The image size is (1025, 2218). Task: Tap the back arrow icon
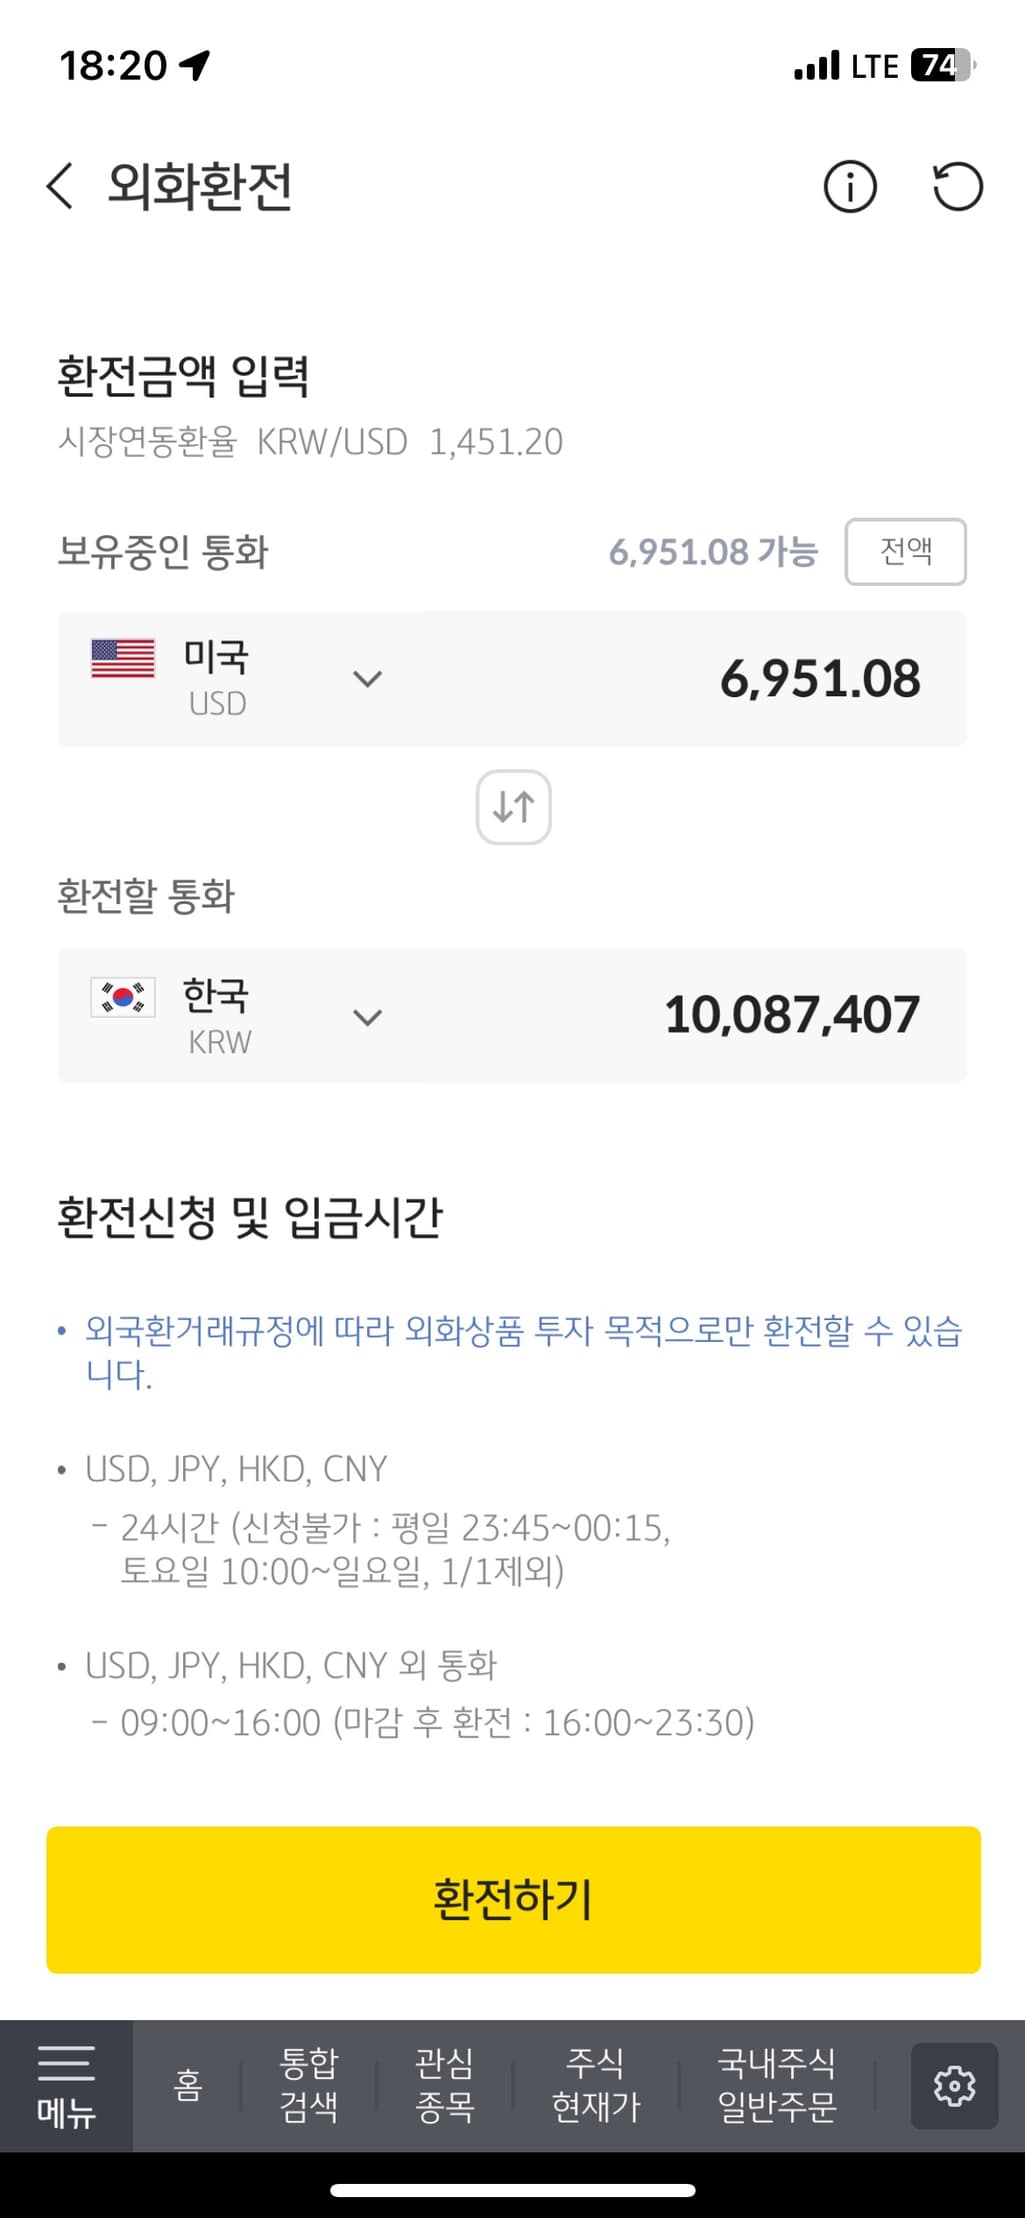point(61,187)
